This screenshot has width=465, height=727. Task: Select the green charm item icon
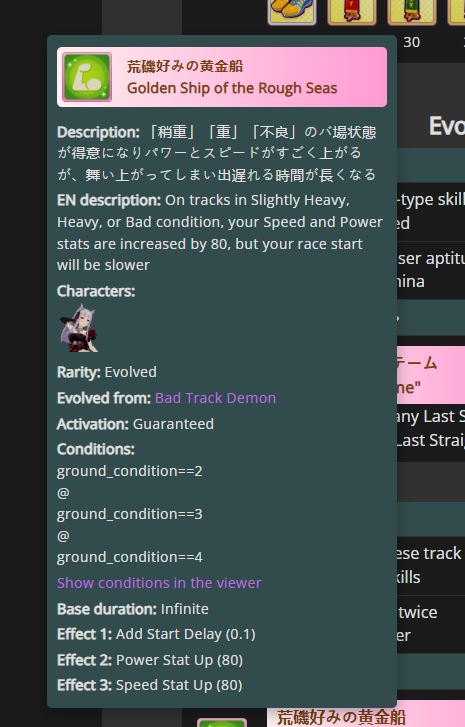tap(412, 12)
